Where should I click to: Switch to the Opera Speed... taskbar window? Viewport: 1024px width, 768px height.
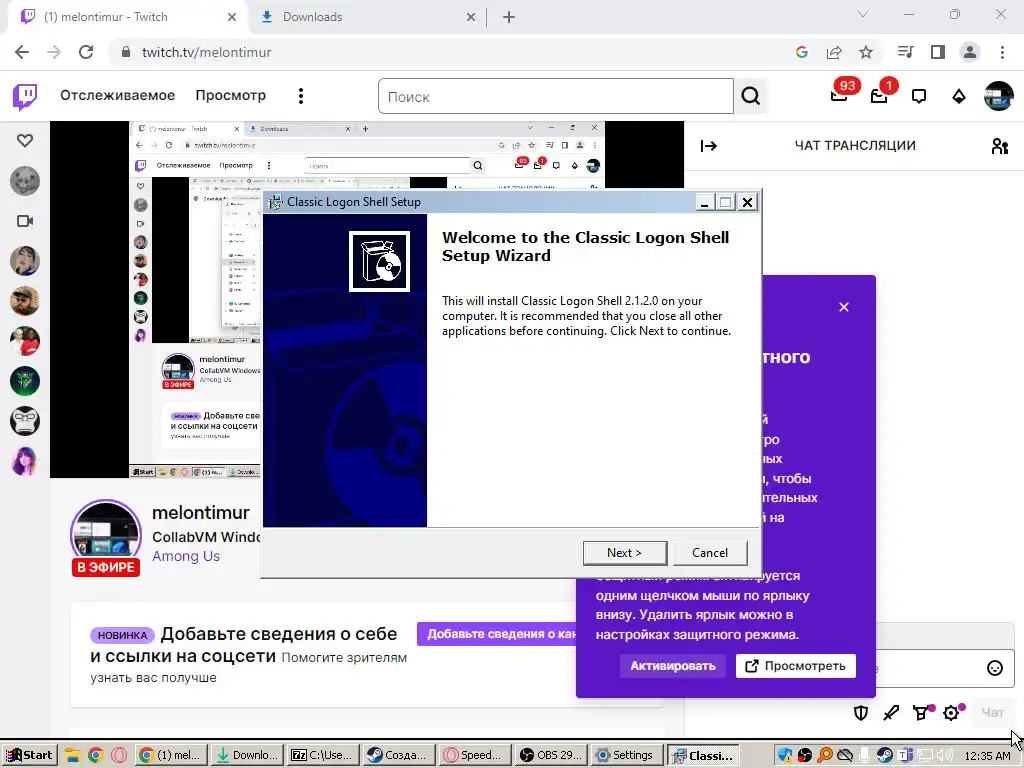click(475, 756)
